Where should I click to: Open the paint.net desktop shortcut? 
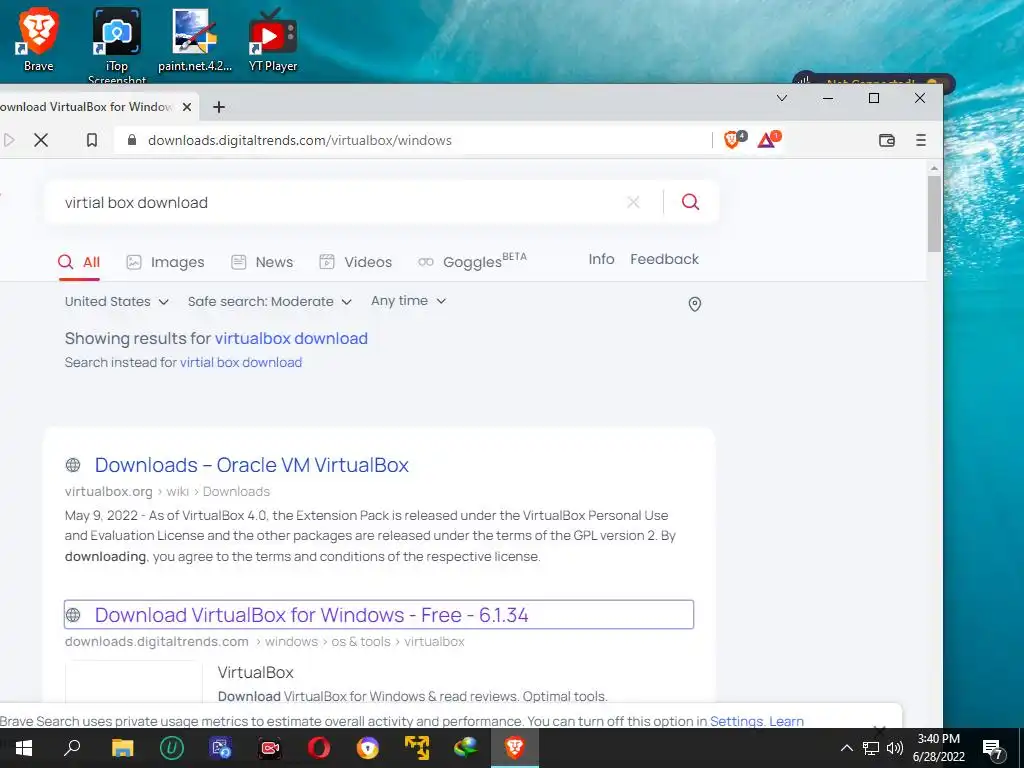(x=195, y=40)
